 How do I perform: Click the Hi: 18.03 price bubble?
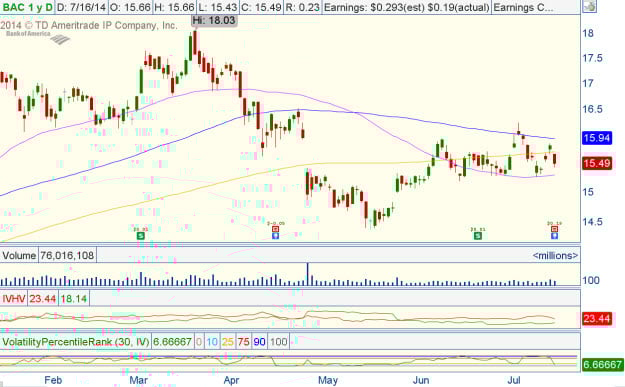point(214,20)
